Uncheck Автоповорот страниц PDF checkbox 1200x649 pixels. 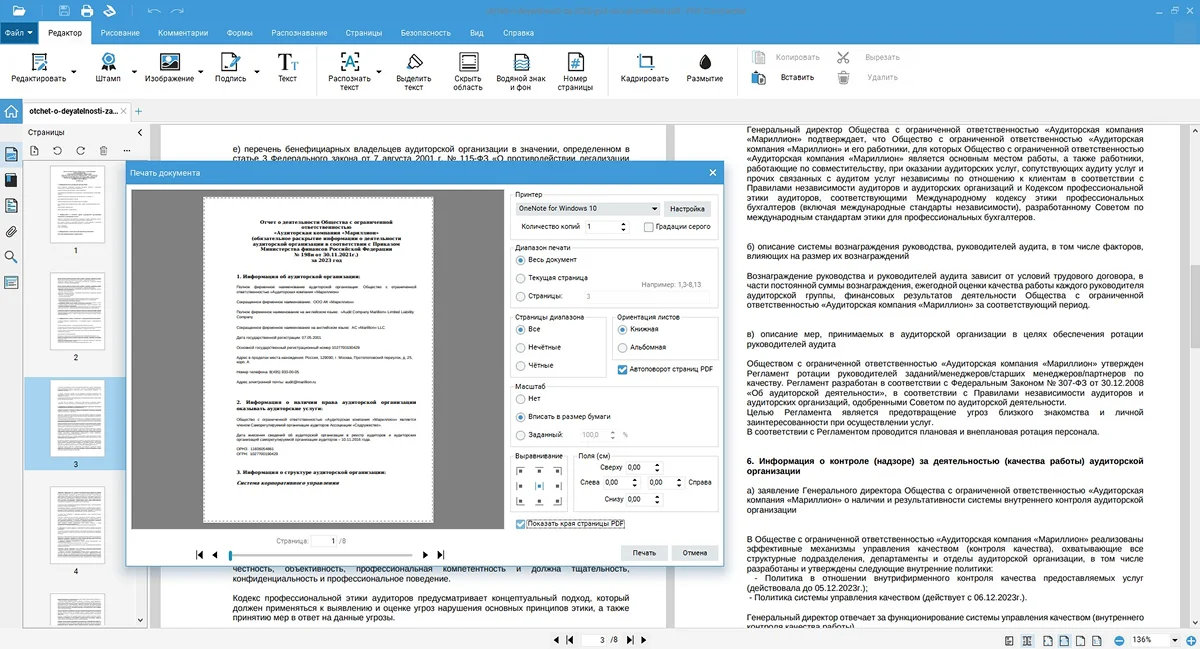(x=622, y=369)
